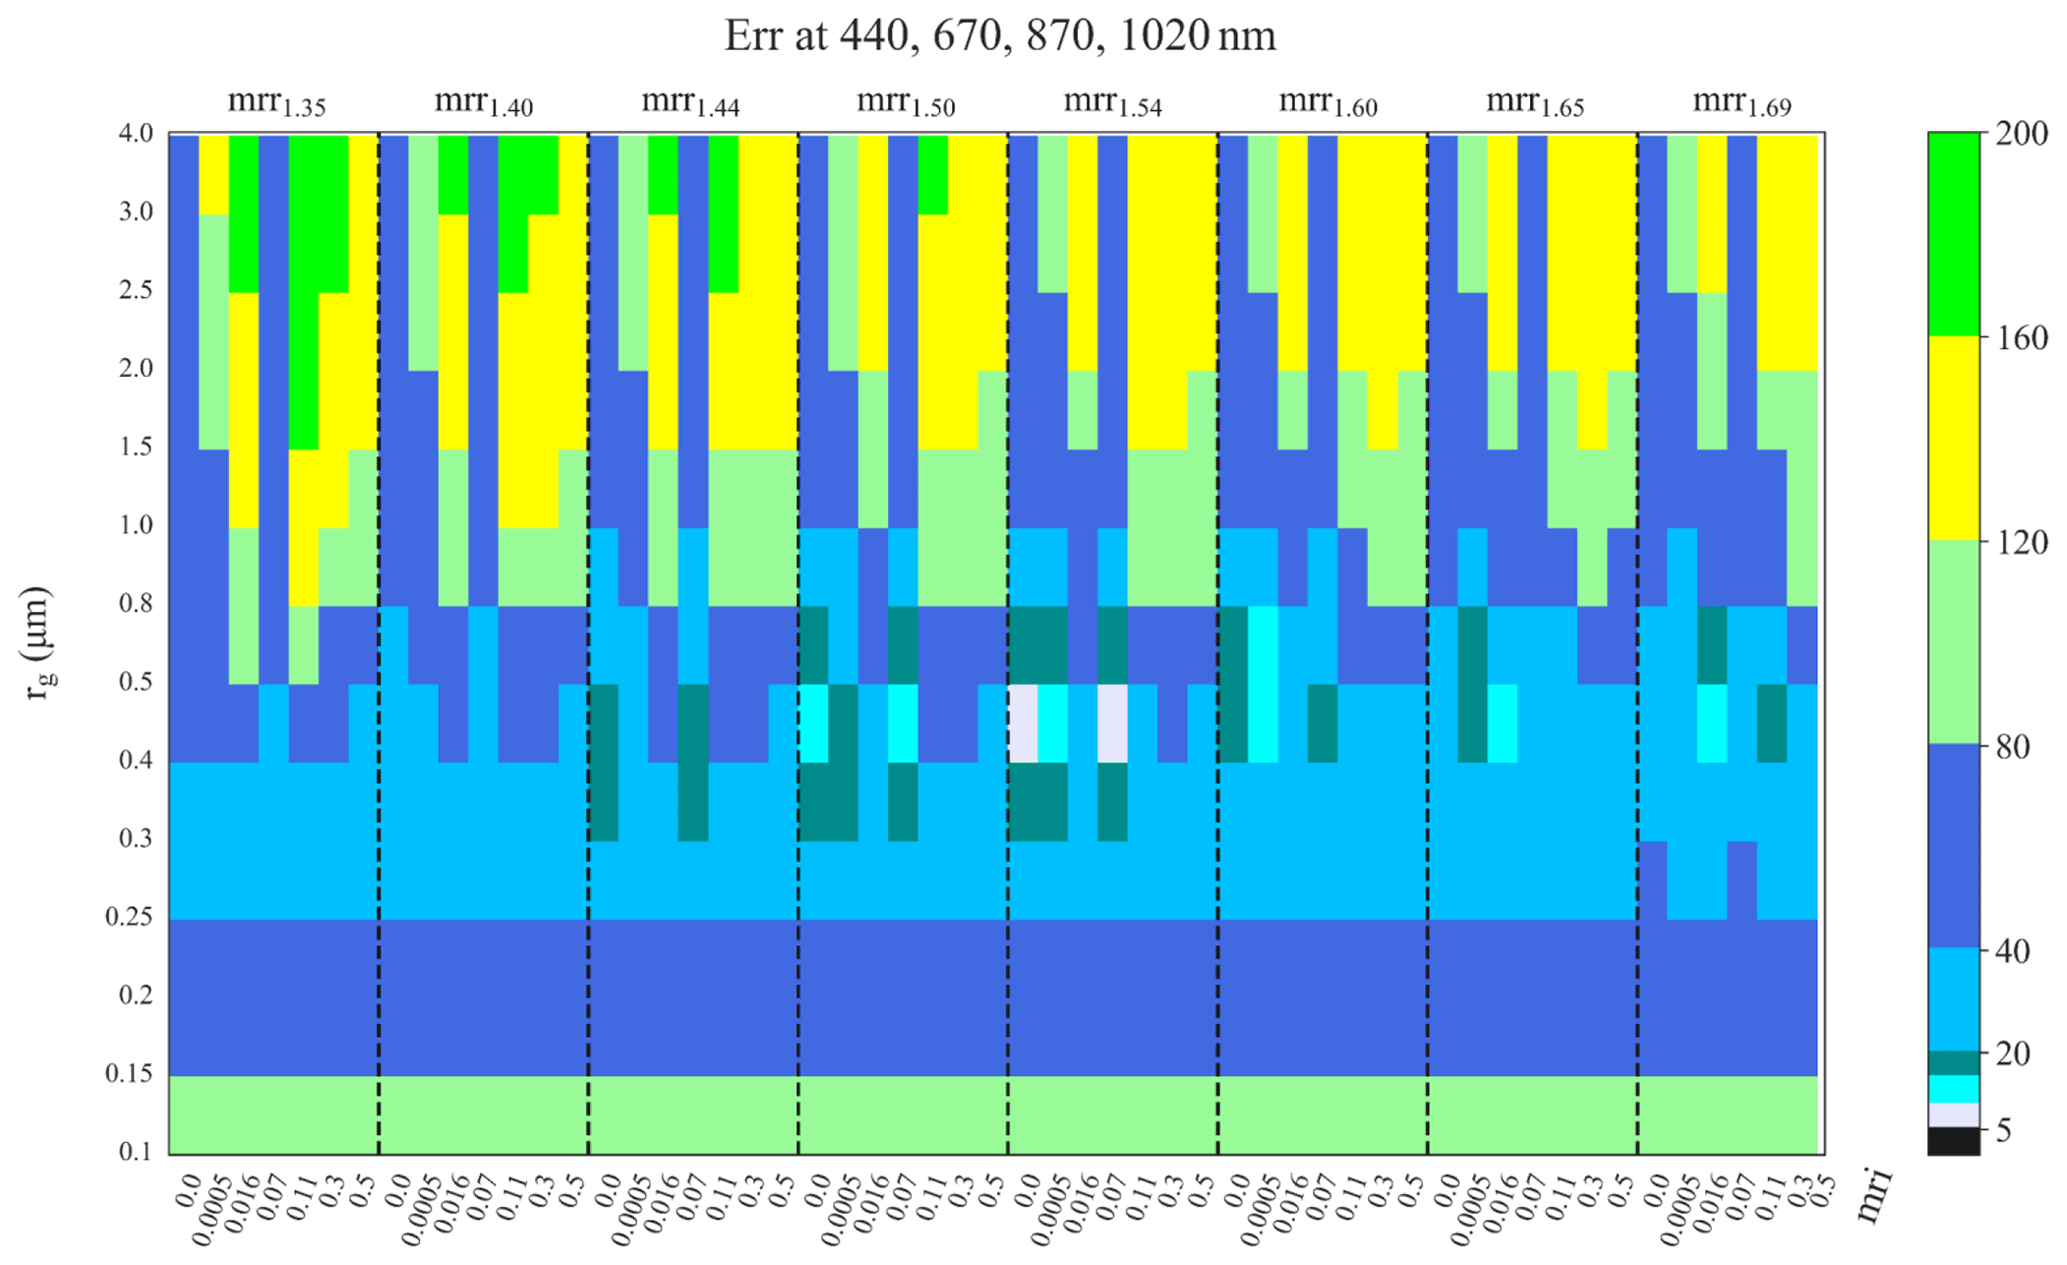
Task: Click the colorbar label 200
Action: (x=2021, y=133)
